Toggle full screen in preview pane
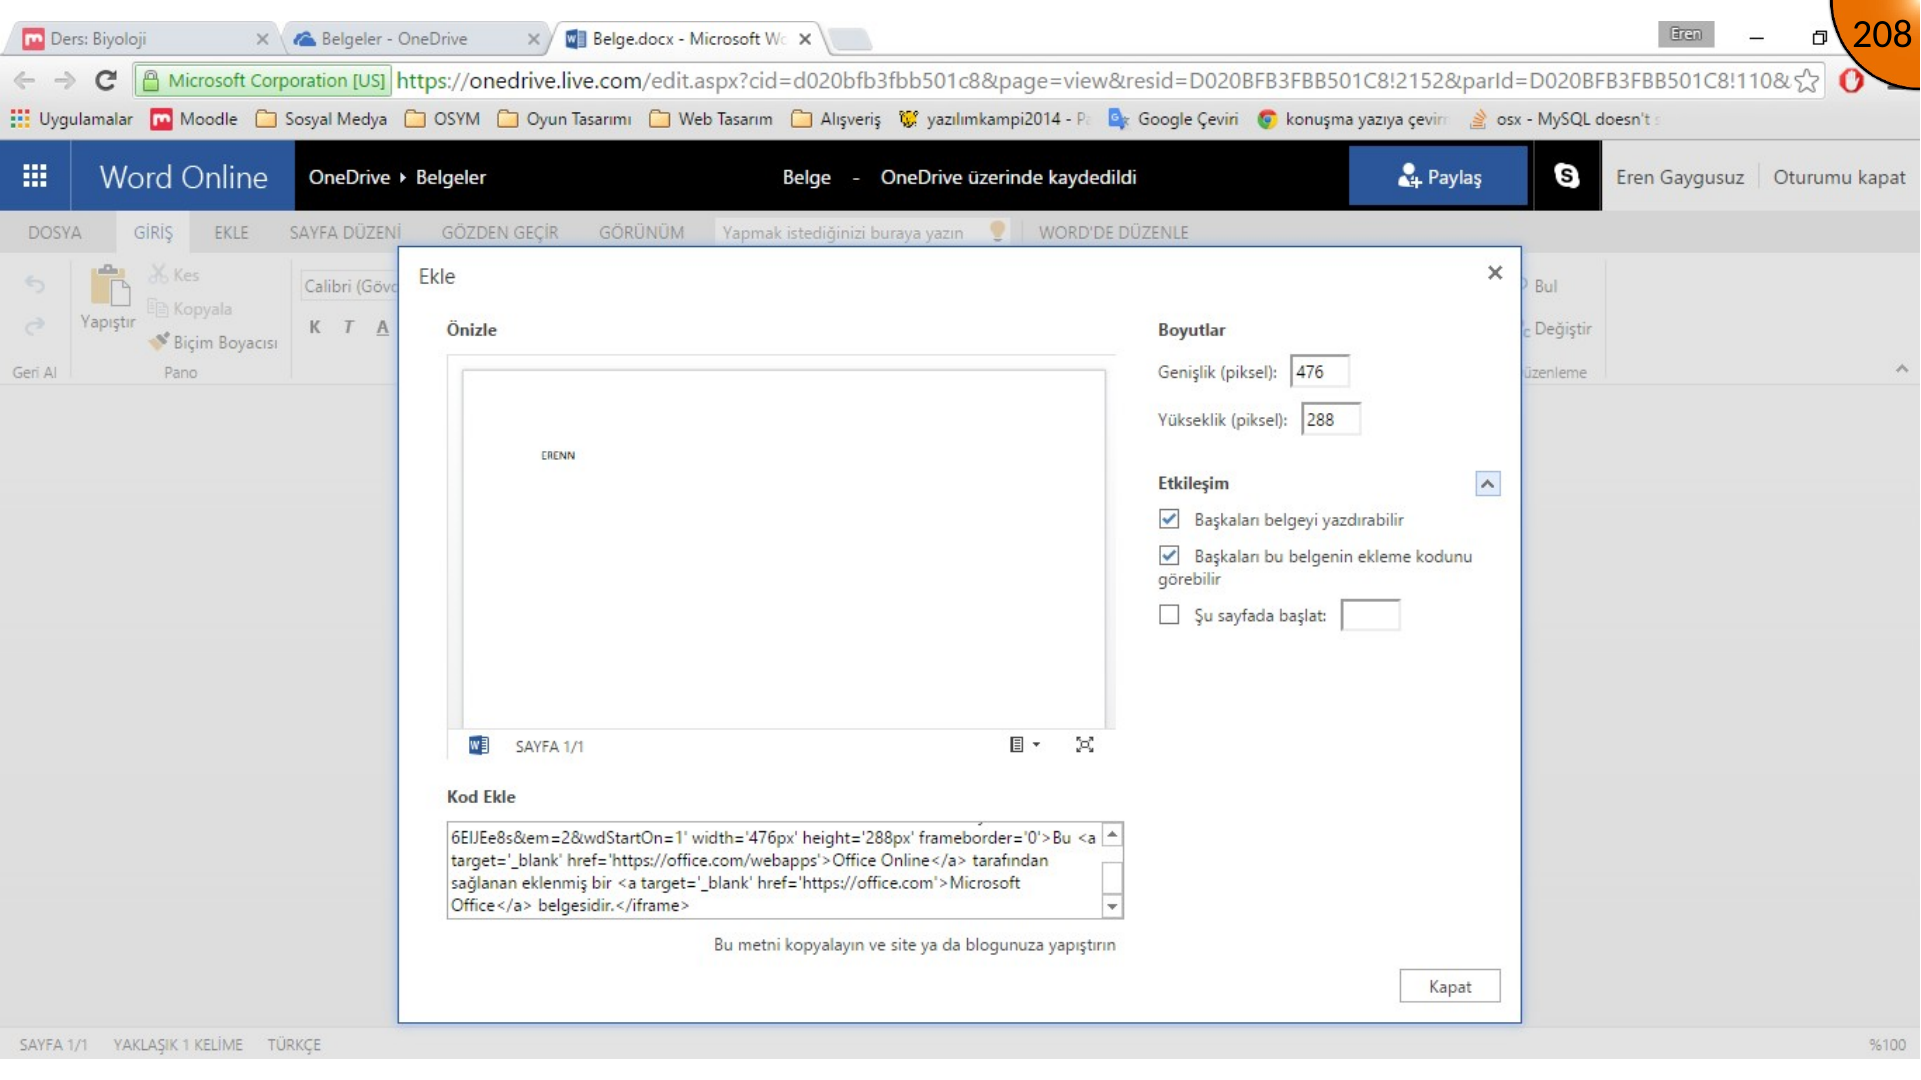This screenshot has height=1080, width=1921. [x=1084, y=745]
